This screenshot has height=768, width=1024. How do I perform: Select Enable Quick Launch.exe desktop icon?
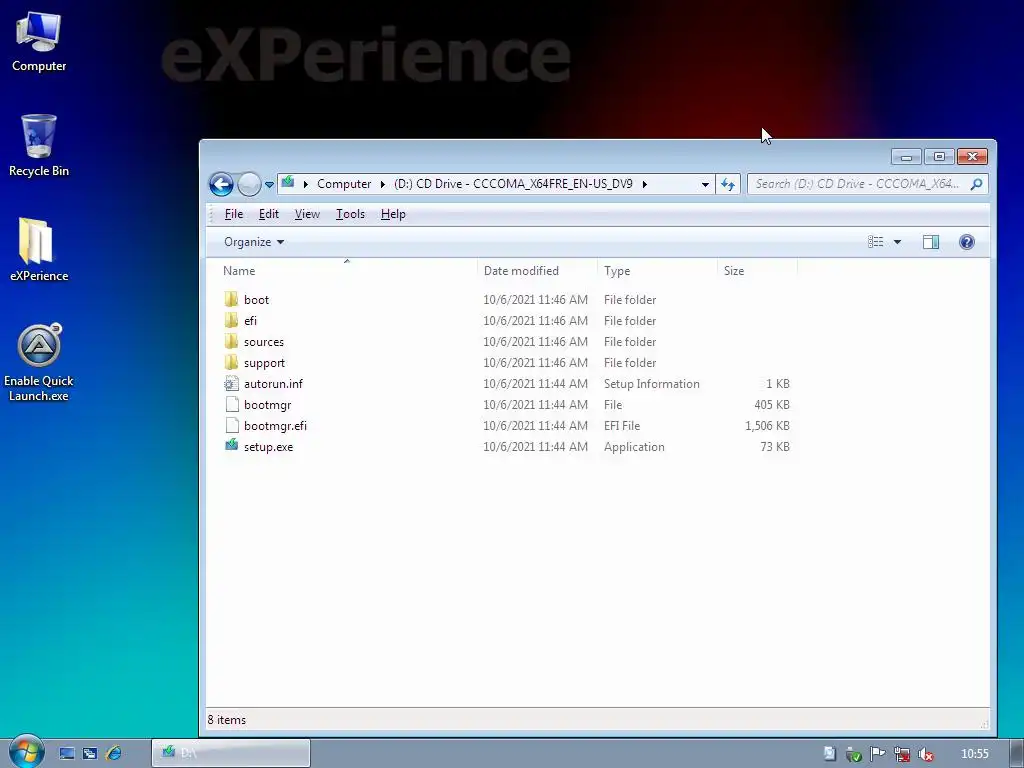39,363
